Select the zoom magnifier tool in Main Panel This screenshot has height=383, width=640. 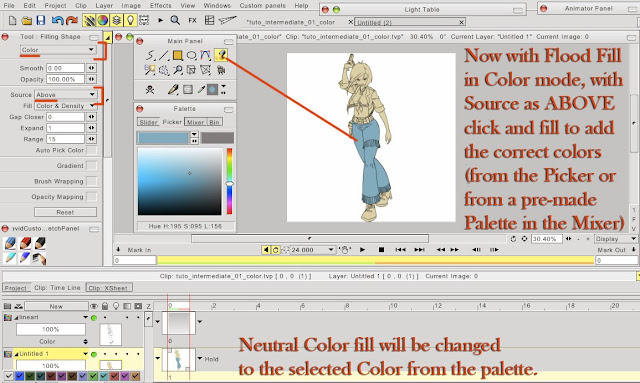178,70
